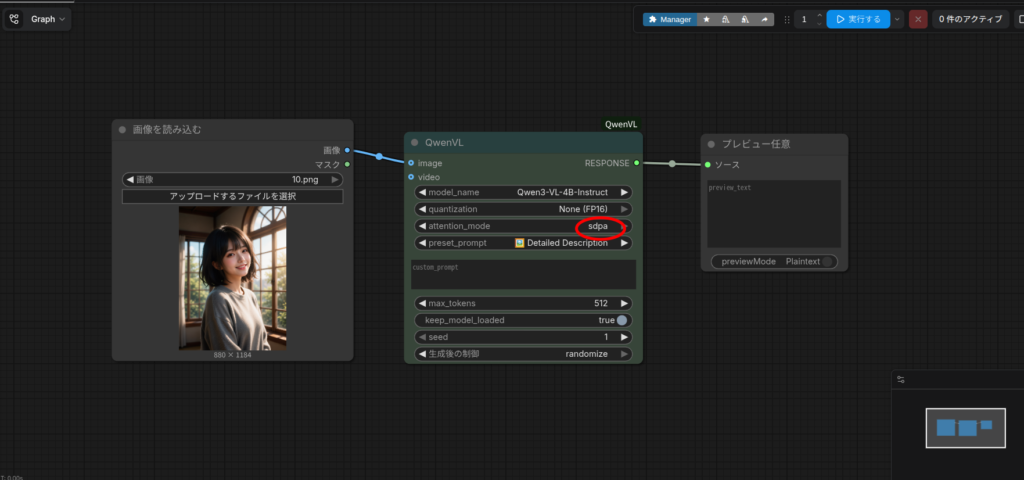This screenshot has height=480, width=1024.
Task: Expand the arrow next to 実行する button
Action: (x=897, y=19)
